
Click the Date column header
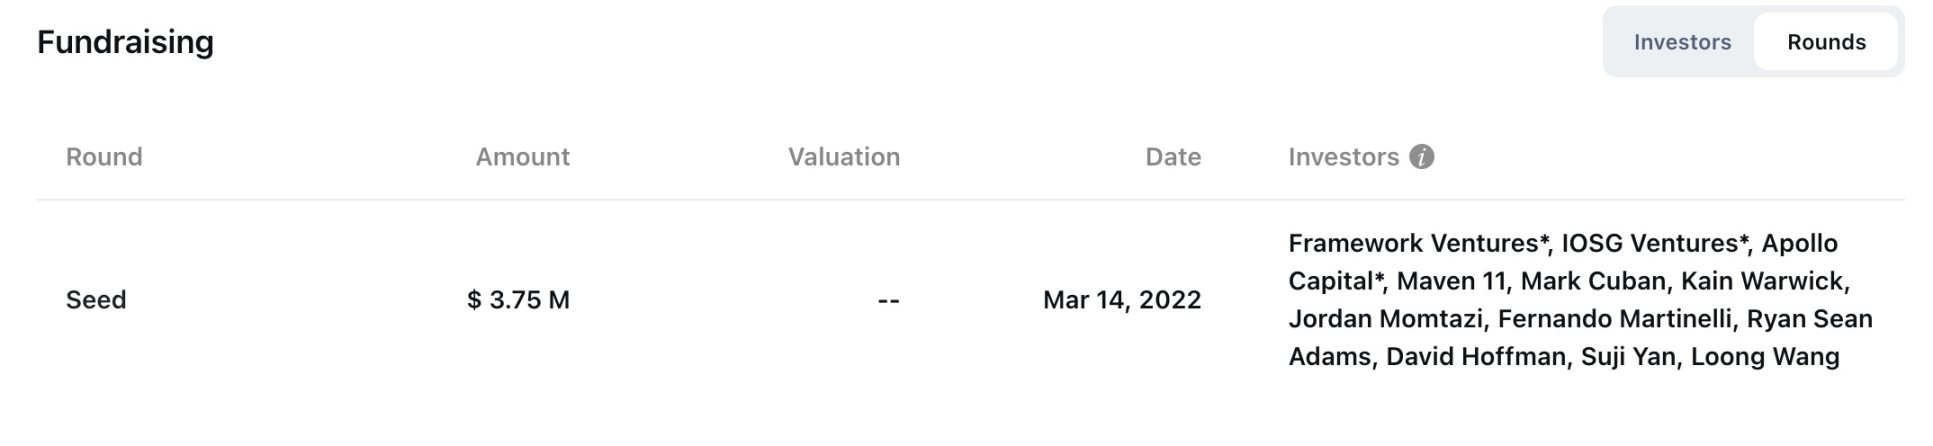[x=1172, y=157]
